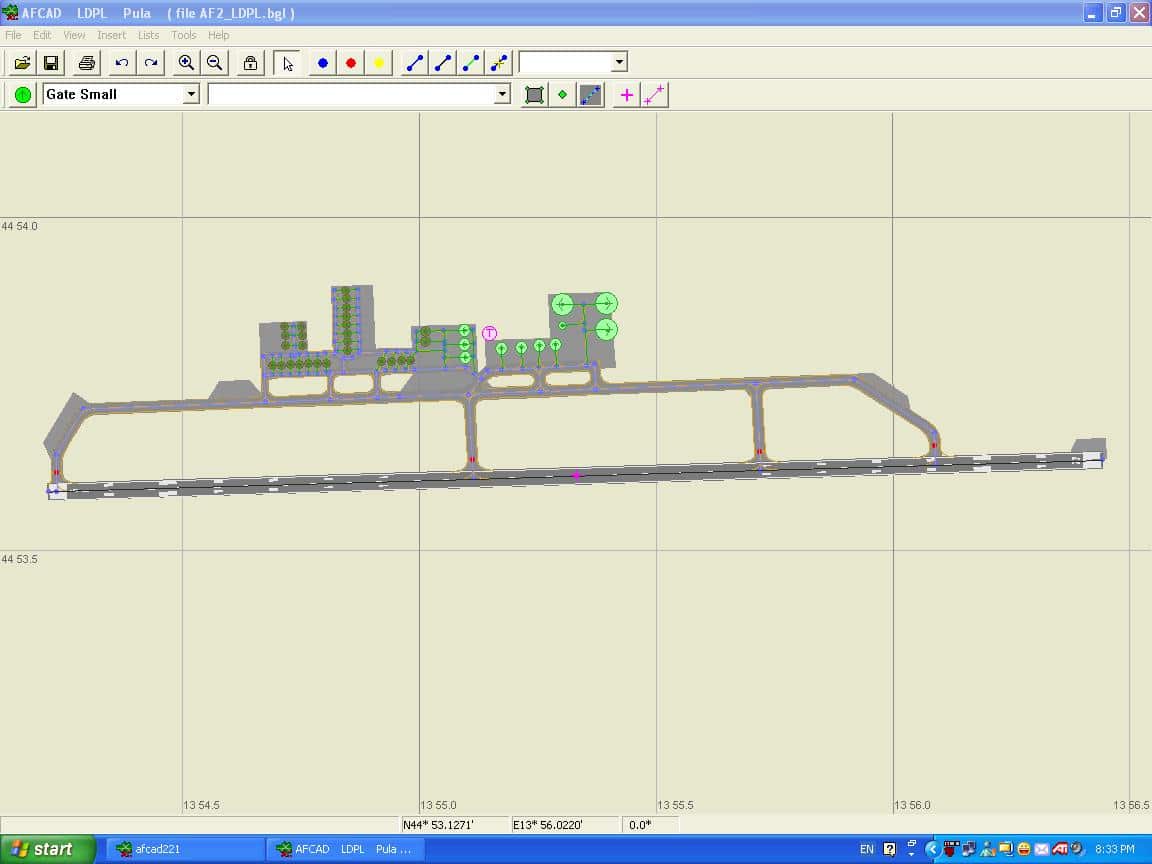Click the Undo button
The height and width of the screenshot is (864, 1152).
(120, 62)
